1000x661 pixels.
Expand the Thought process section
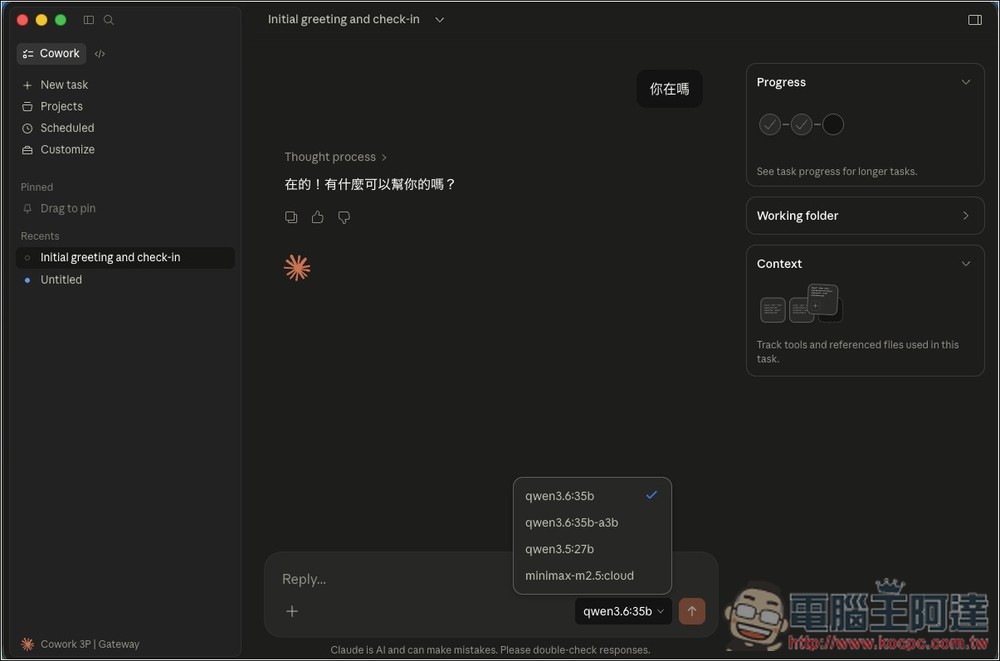[334, 156]
